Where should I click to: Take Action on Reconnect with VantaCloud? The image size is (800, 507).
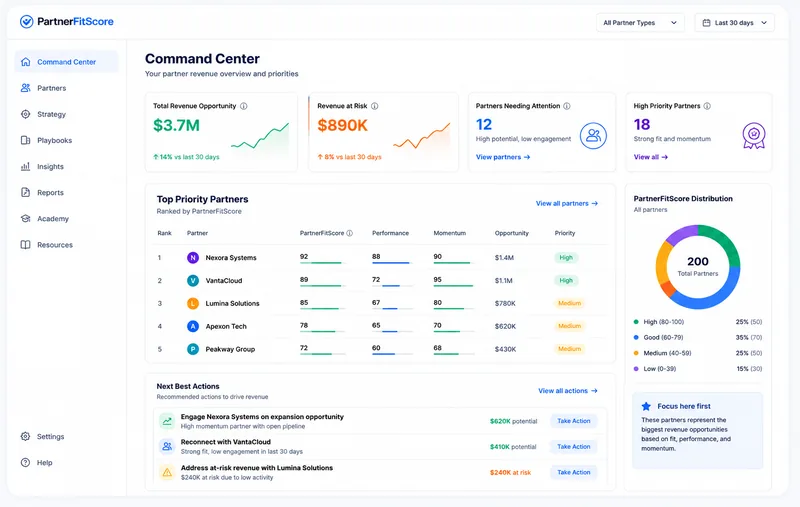(573, 446)
